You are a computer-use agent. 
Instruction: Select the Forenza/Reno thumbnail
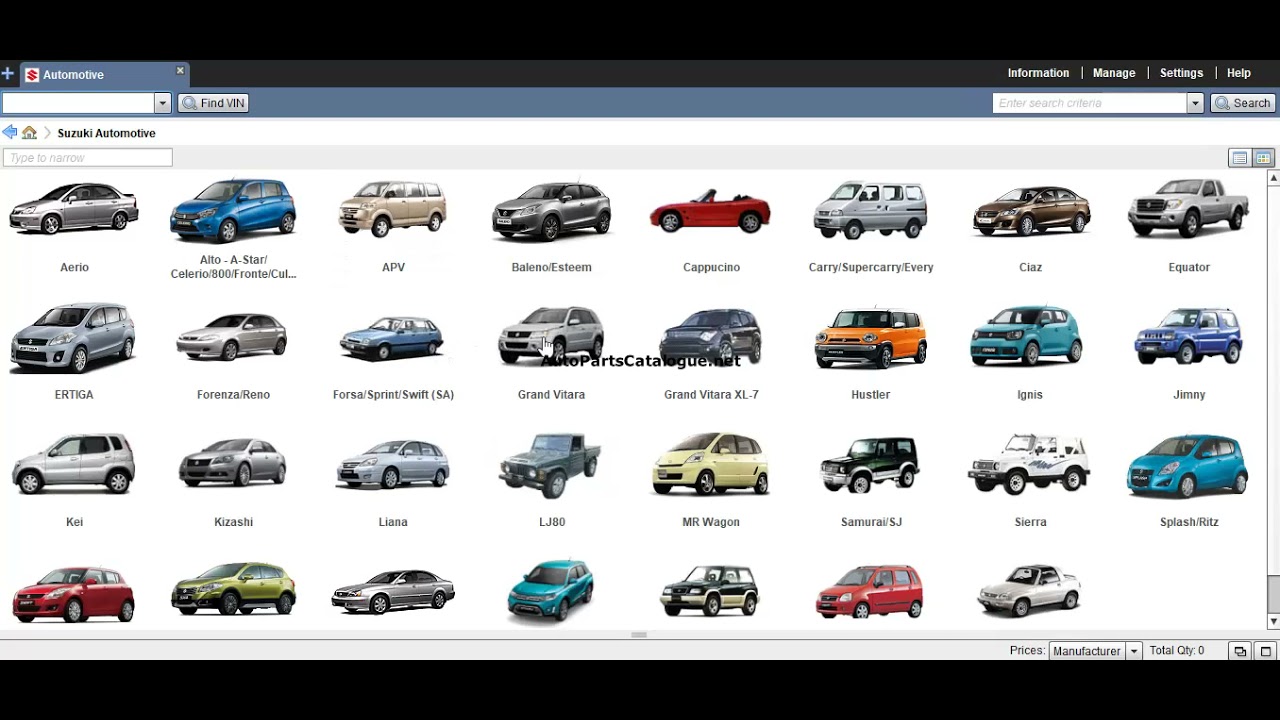coord(232,336)
